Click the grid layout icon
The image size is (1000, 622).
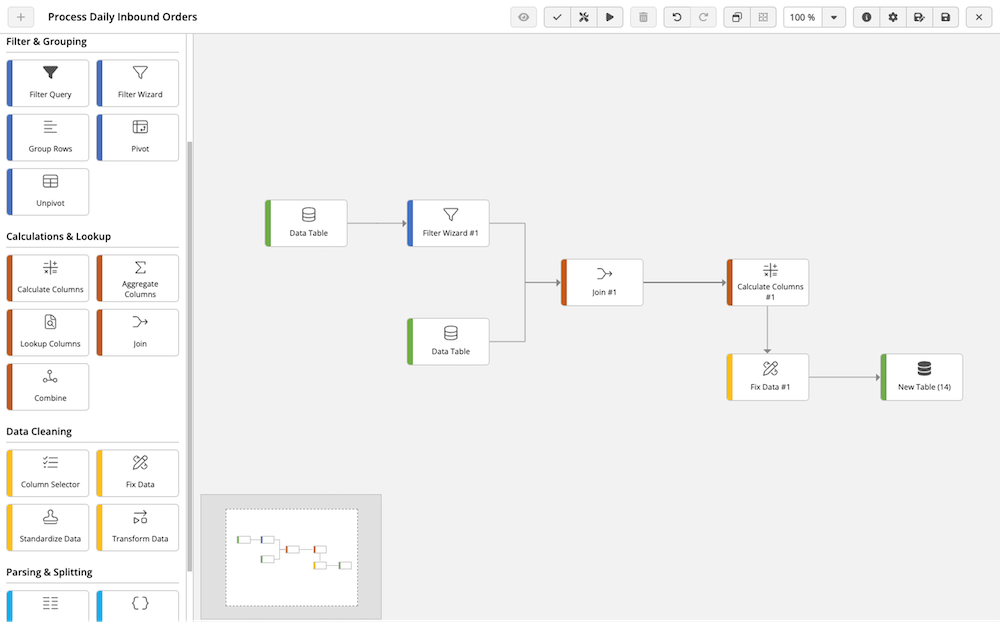[763, 17]
